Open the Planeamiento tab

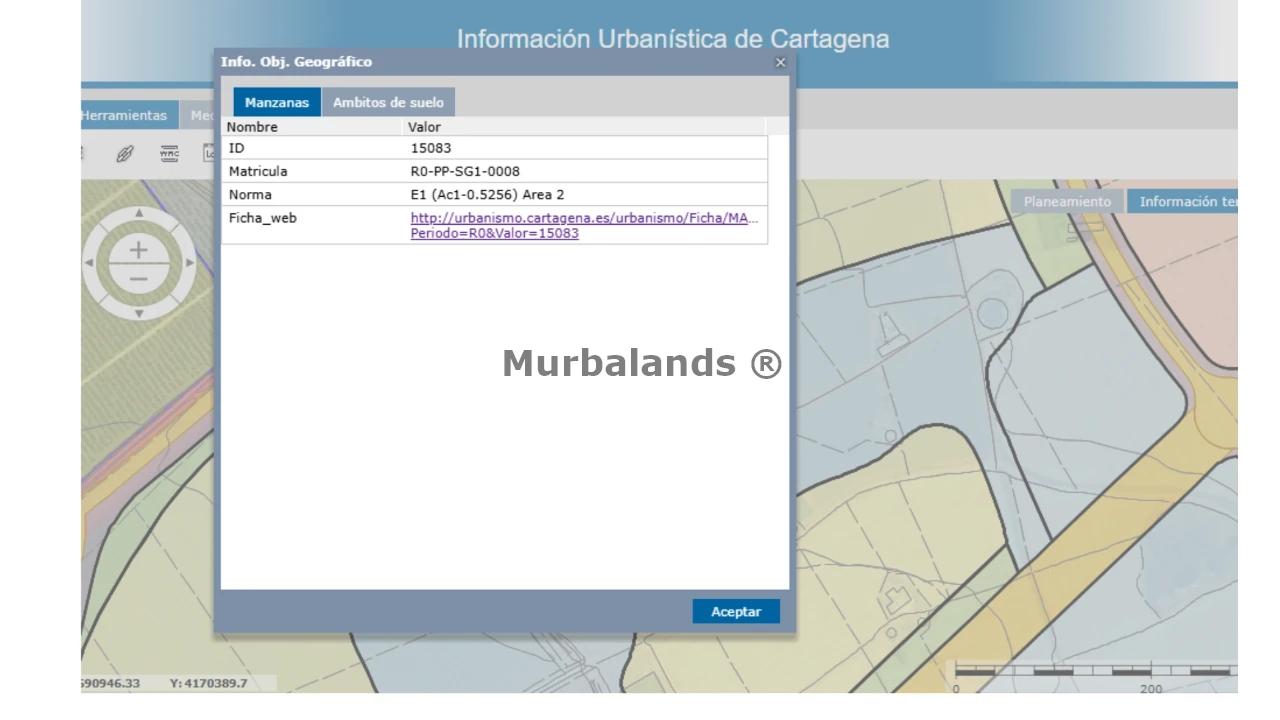[1067, 202]
